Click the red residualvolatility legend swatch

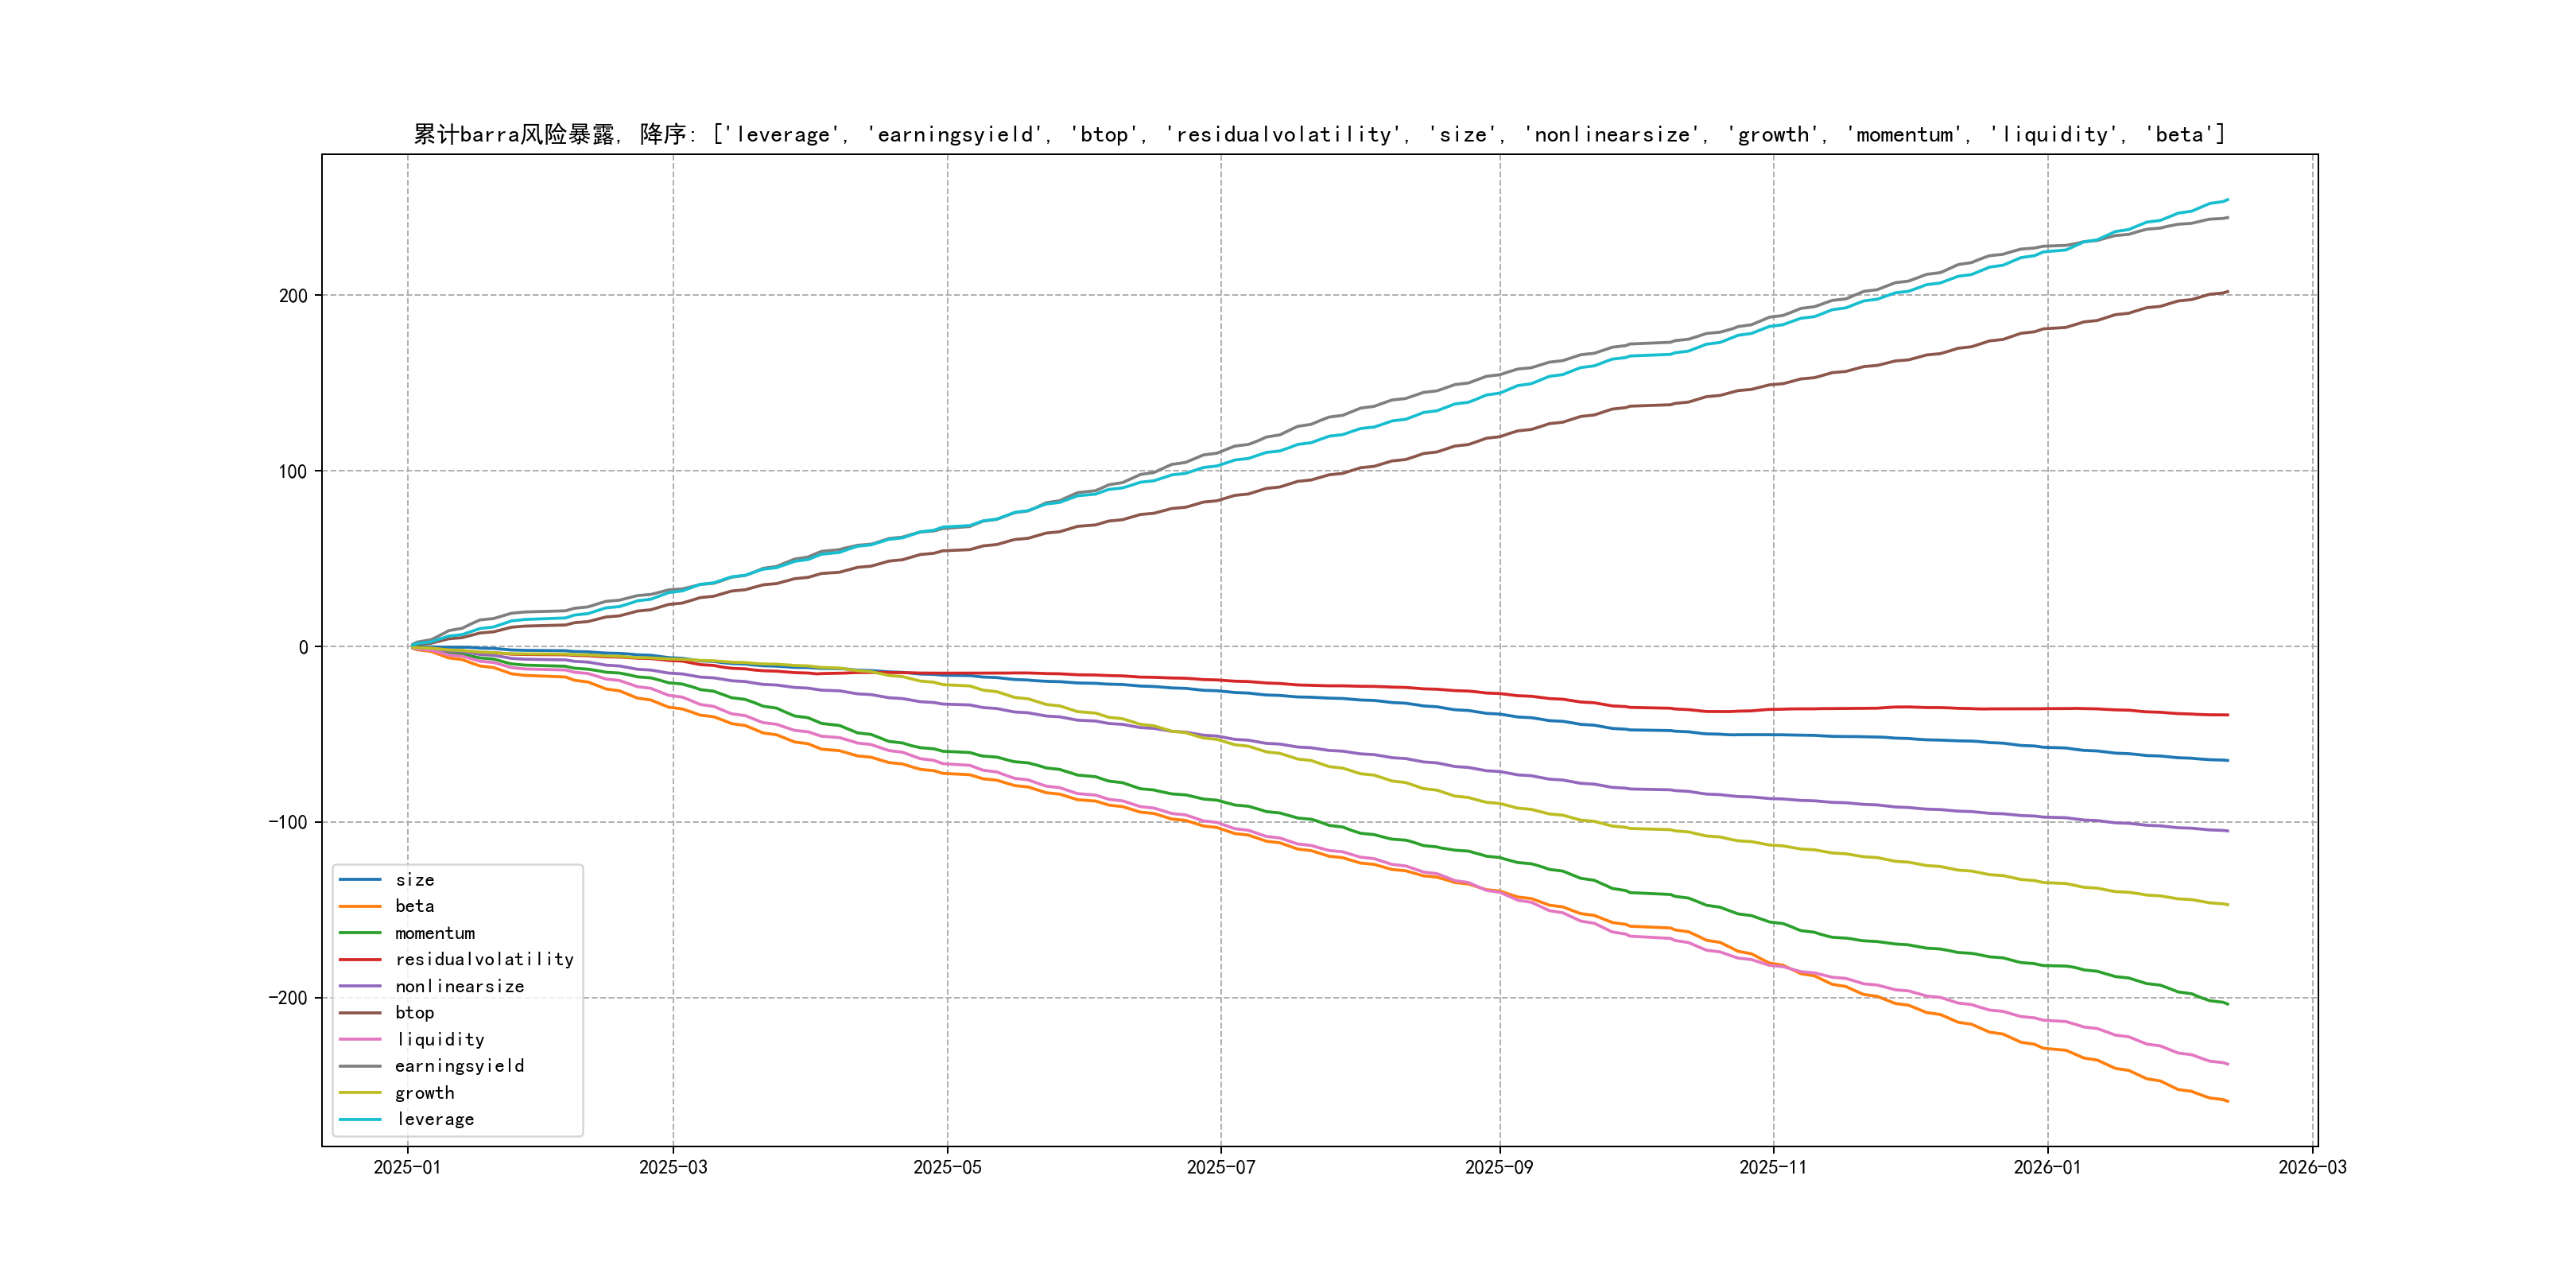(x=360, y=960)
